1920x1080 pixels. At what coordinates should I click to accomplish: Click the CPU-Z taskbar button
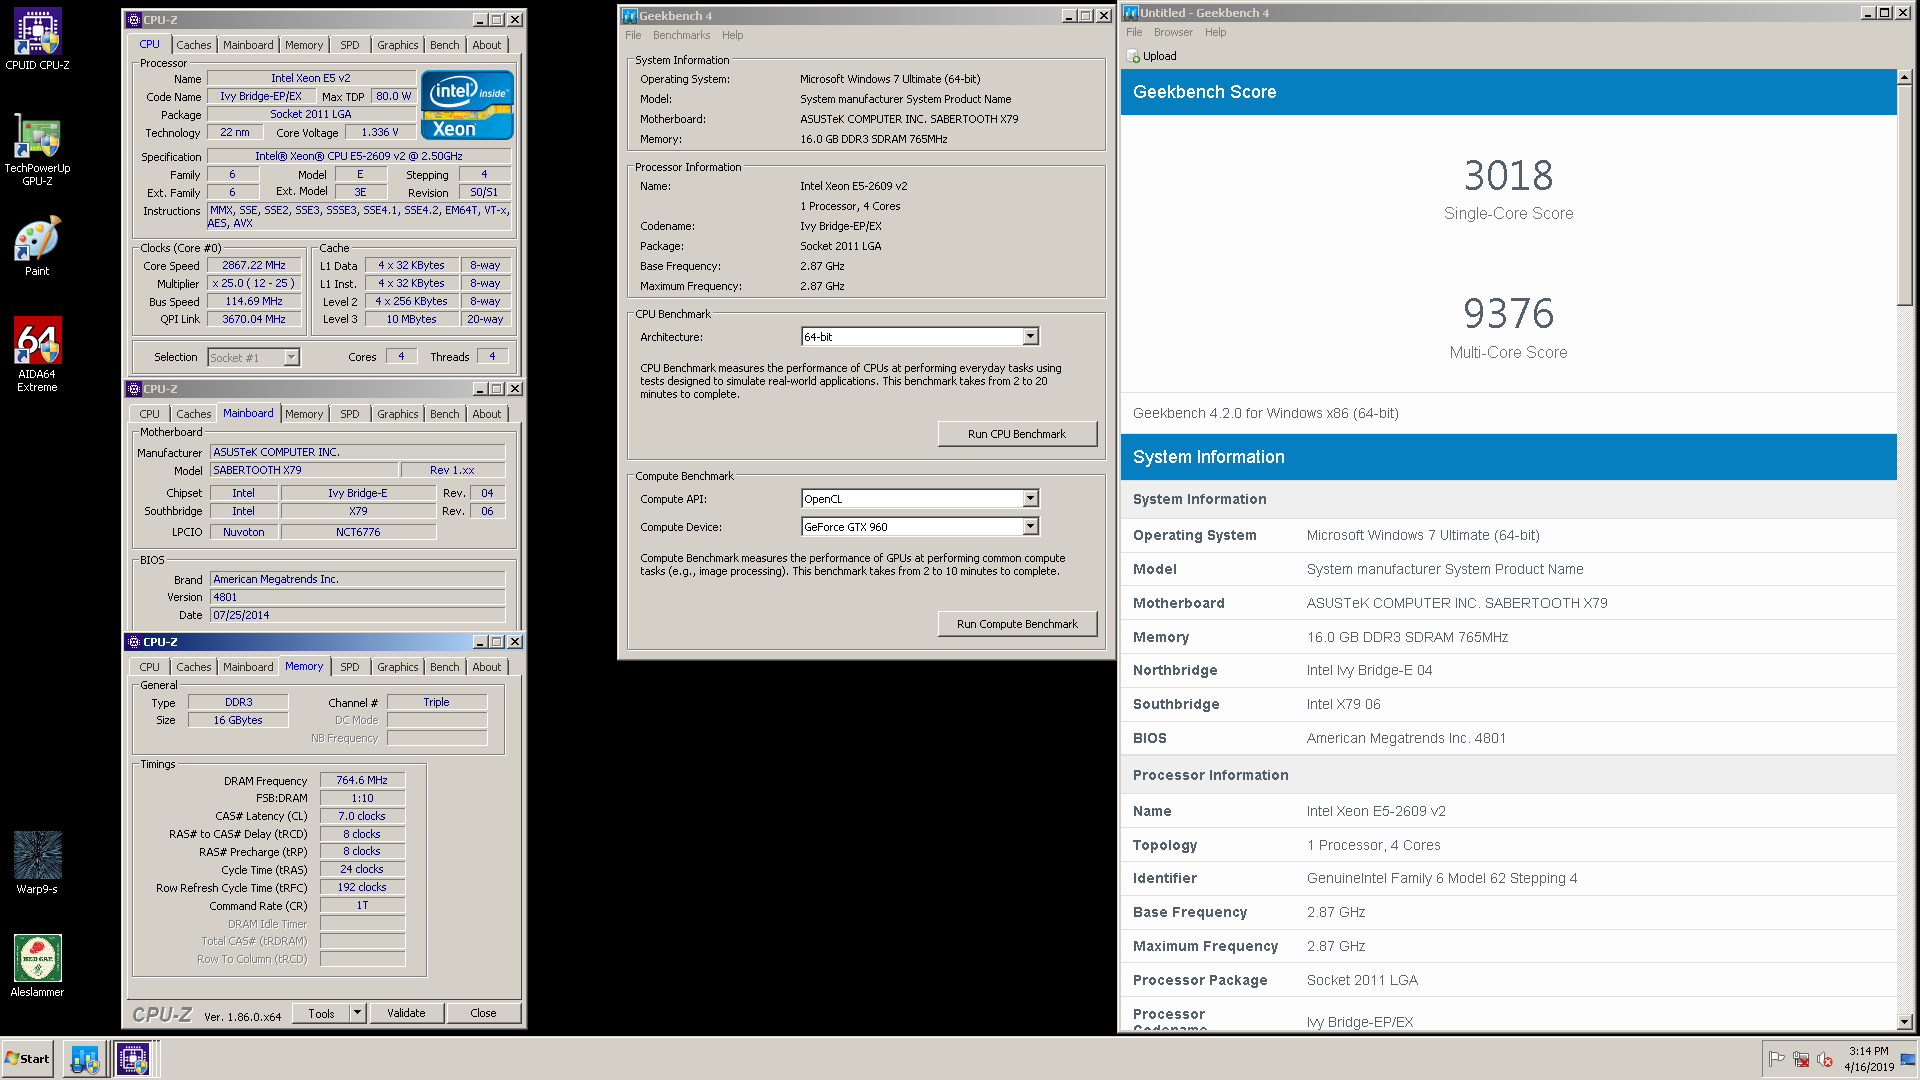tap(133, 1058)
